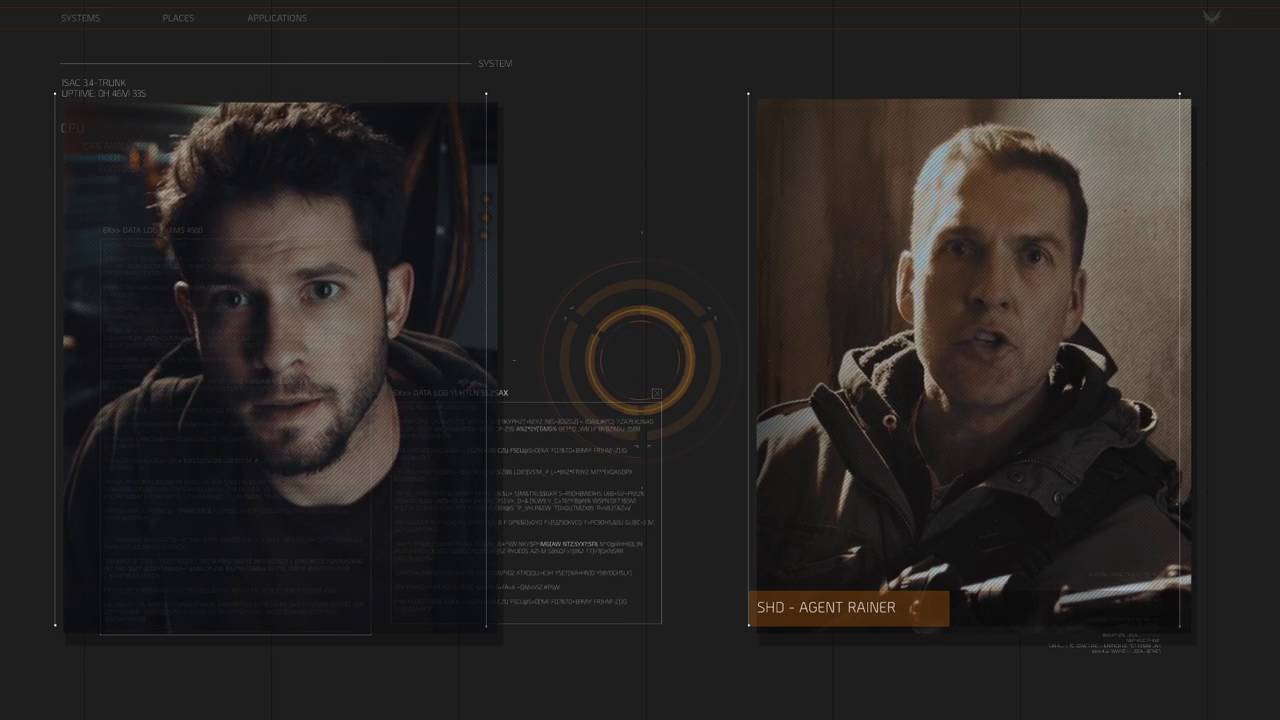Click the loading spinner on Agent Rainer label

pyautogui.click(x=915, y=608)
